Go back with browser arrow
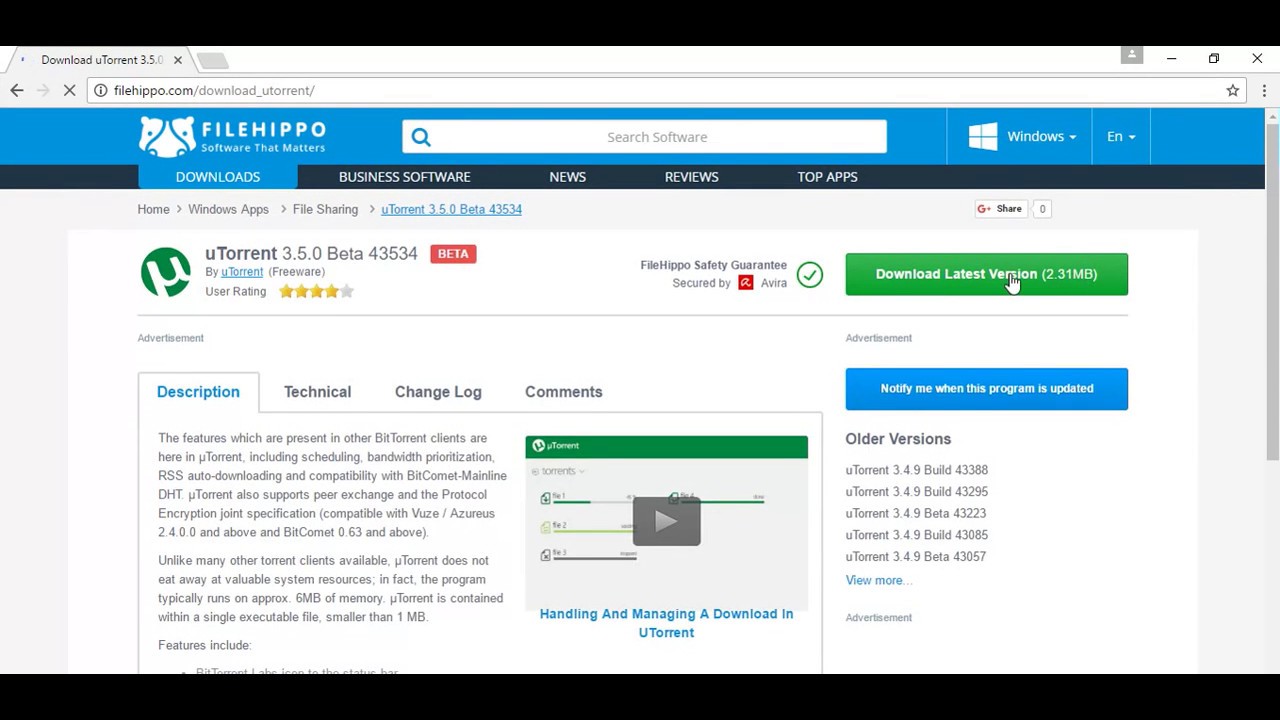Image resolution: width=1280 pixels, height=720 pixels. point(17,90)
